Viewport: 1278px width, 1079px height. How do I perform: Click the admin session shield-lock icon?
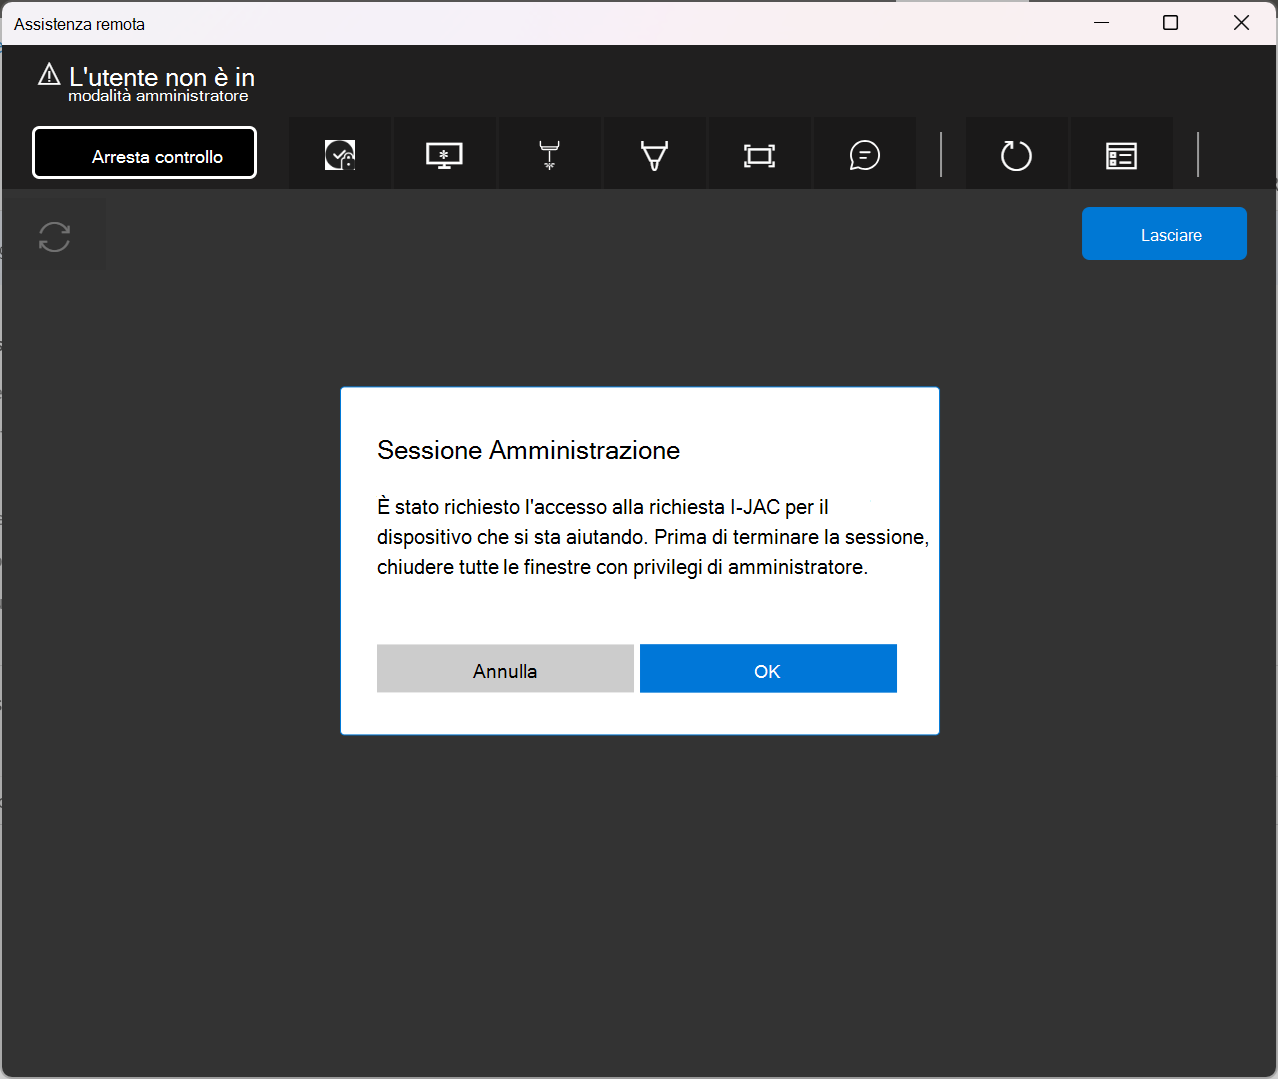coord(340,155)
